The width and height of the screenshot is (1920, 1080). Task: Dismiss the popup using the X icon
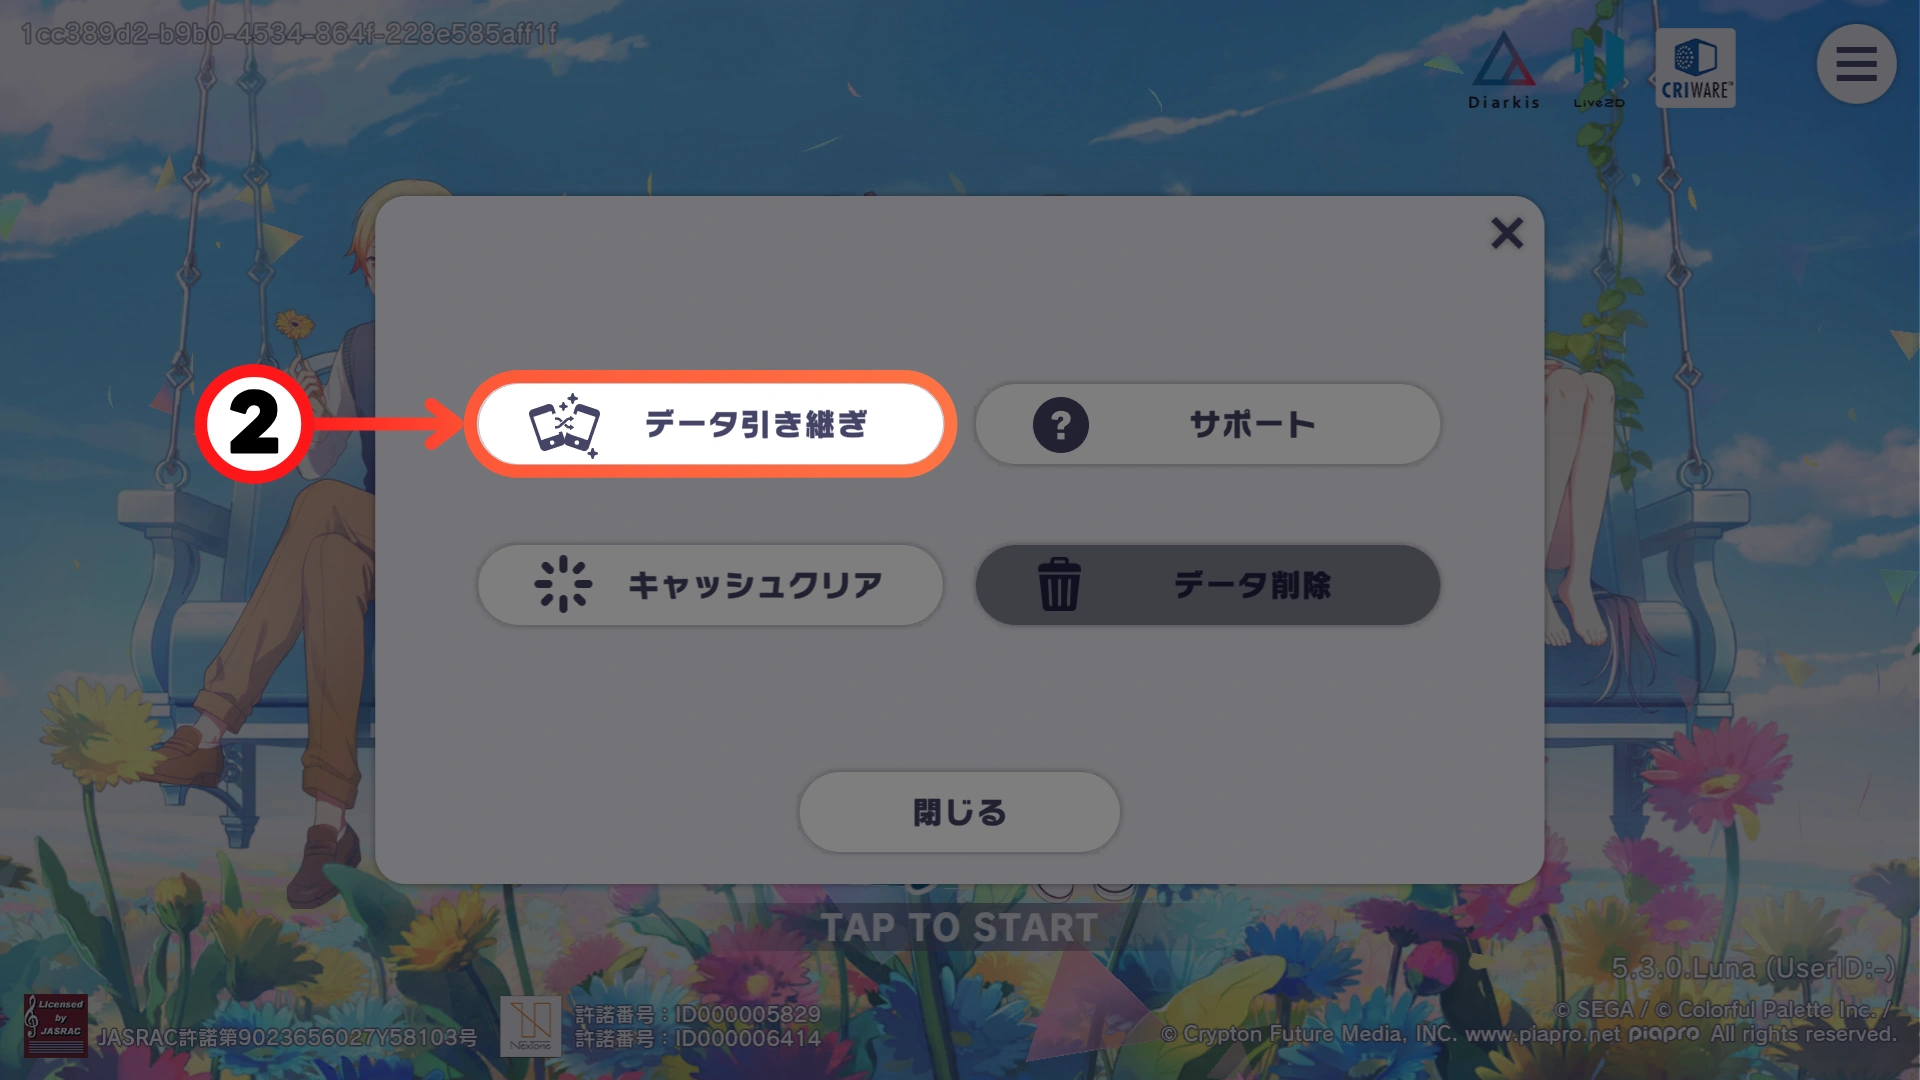tap(1507, 233)
